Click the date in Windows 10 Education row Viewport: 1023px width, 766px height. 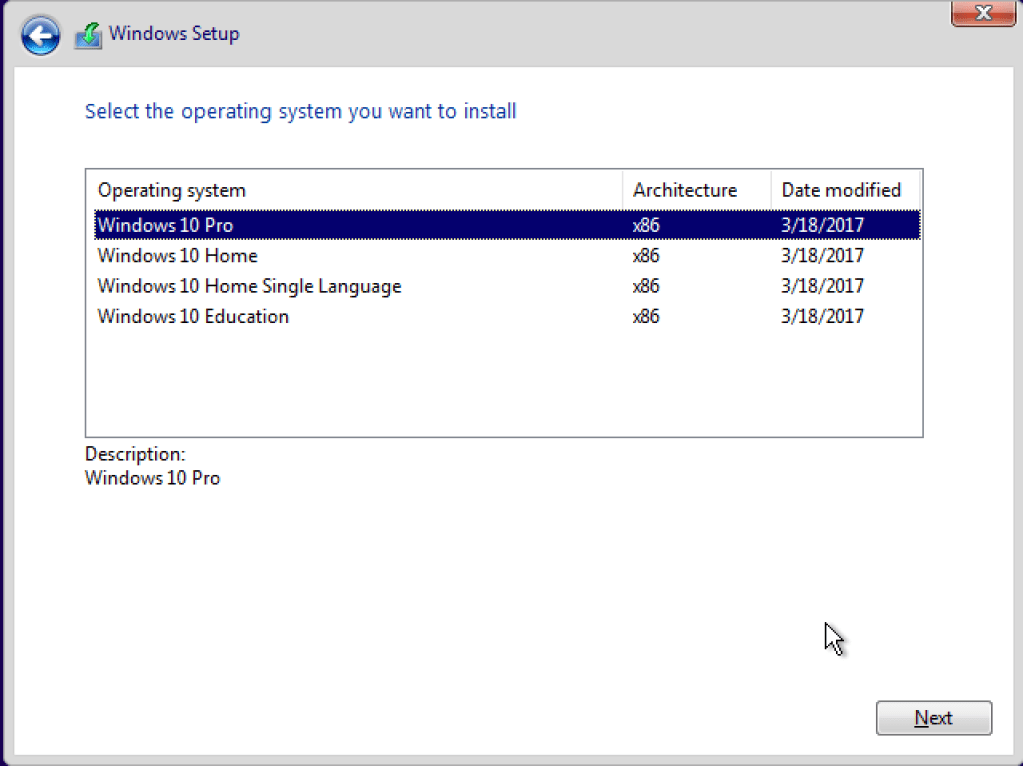[x=822, y=317]
